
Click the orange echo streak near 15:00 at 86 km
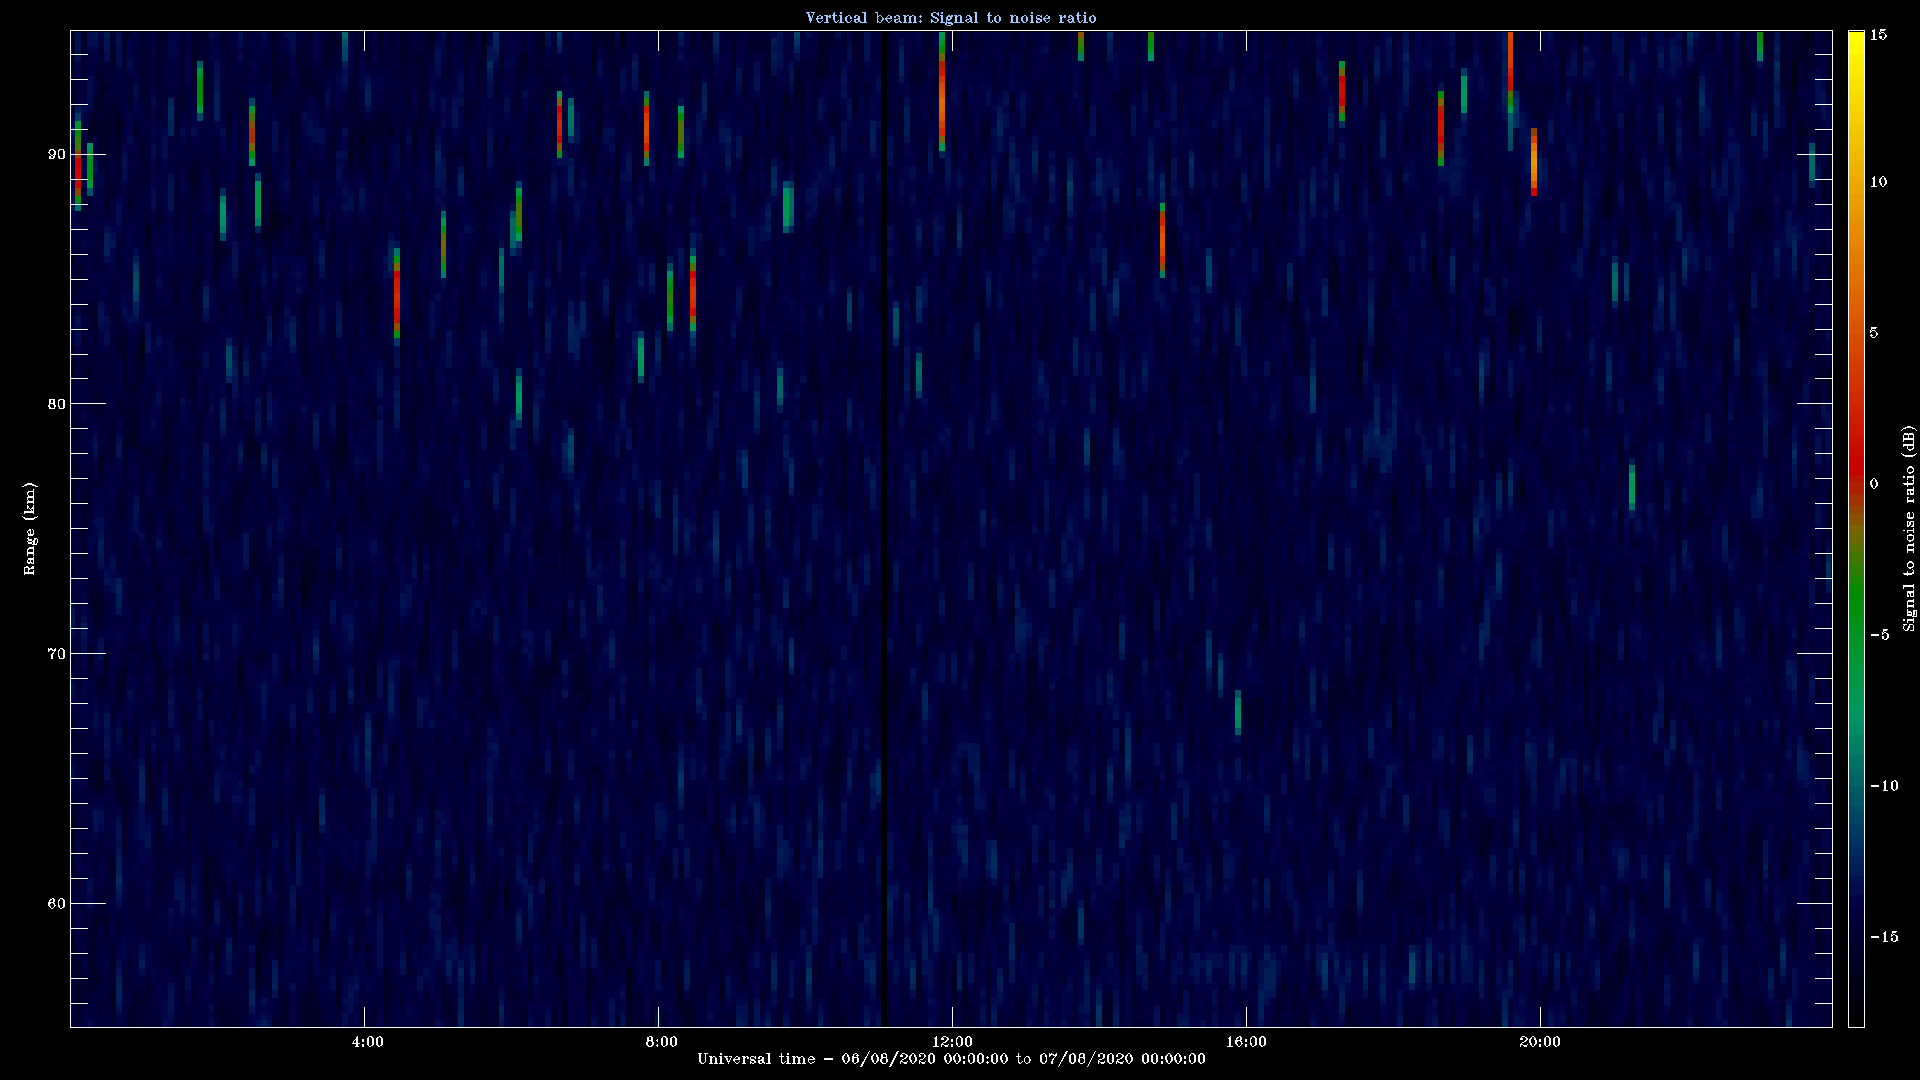(1162, 240)
